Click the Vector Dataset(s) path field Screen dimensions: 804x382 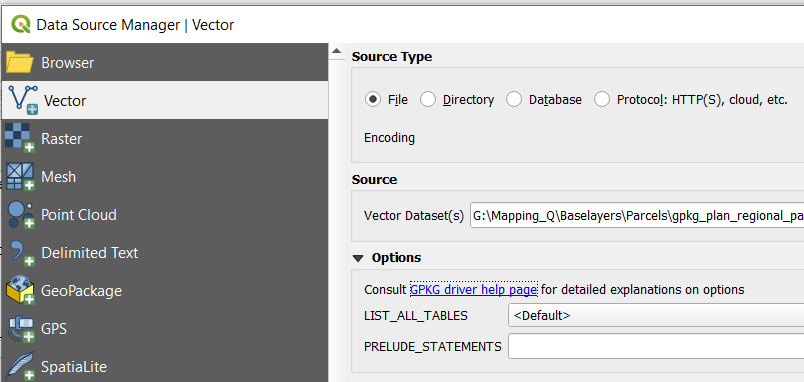coord(637,216)
